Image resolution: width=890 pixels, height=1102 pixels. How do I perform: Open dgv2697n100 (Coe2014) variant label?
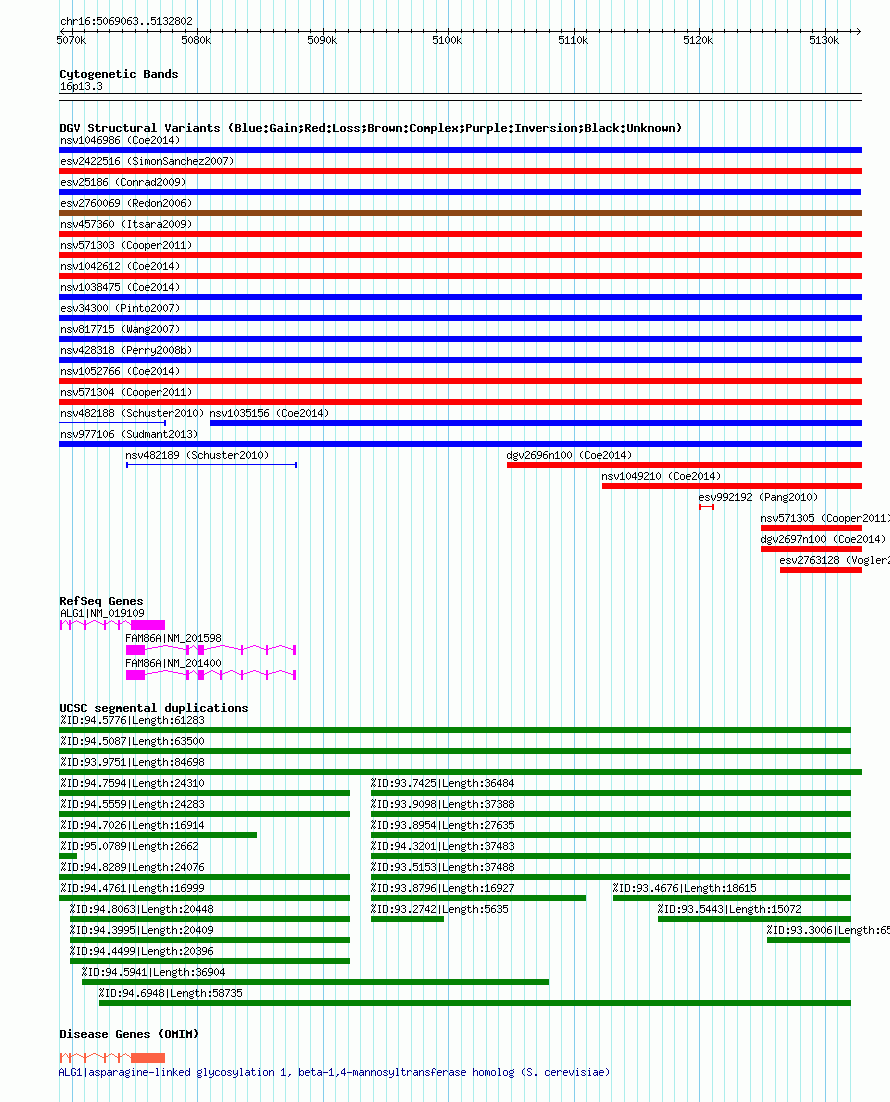pos(823,540)
